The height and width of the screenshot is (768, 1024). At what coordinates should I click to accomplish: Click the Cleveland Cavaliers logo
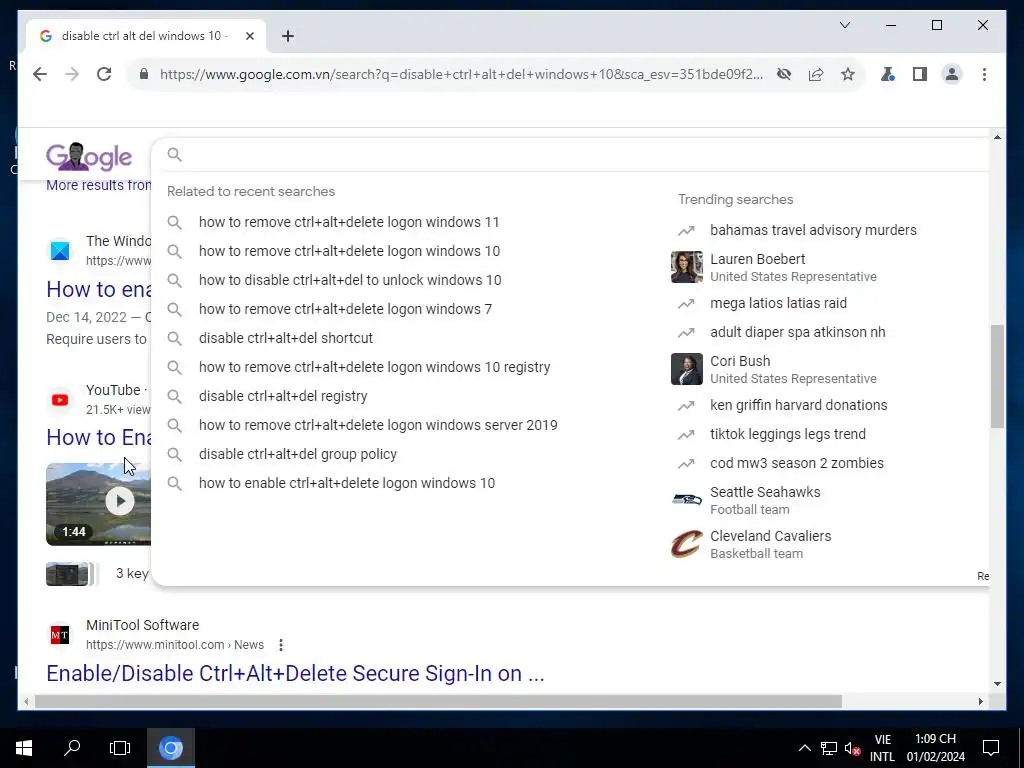coord(686,544)
